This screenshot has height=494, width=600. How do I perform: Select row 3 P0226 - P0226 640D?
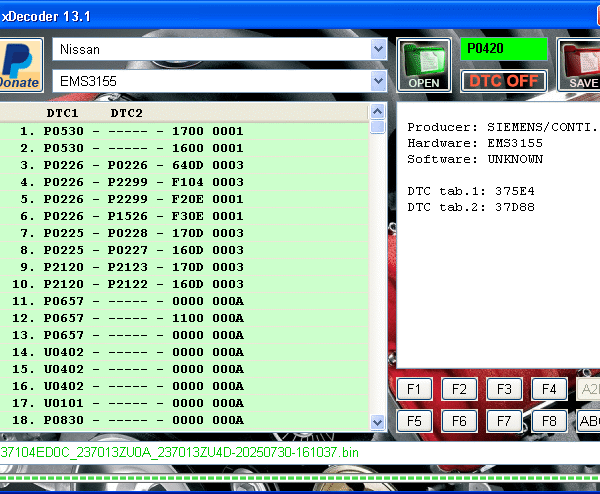(x=184, y=165)
